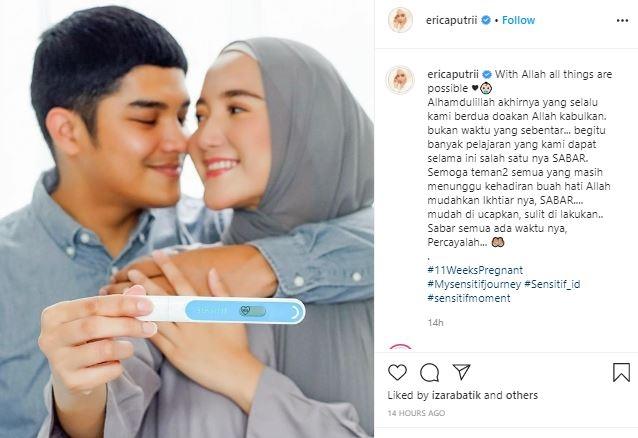638x438 pixels.
Task: Like the post with the heart icon
Action: (397, 372)
